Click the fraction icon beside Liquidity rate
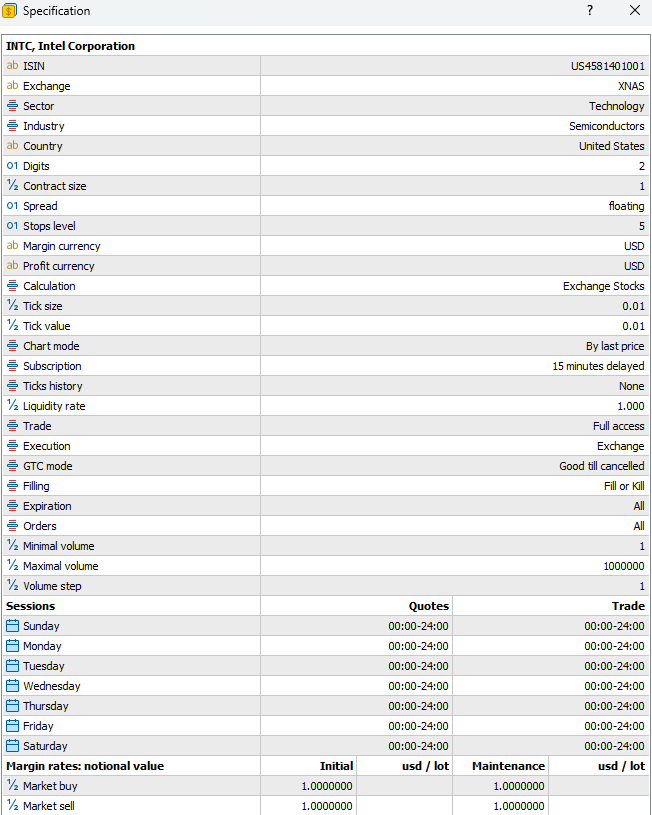Screen dimensions: 652x815 tap(12, 406)
